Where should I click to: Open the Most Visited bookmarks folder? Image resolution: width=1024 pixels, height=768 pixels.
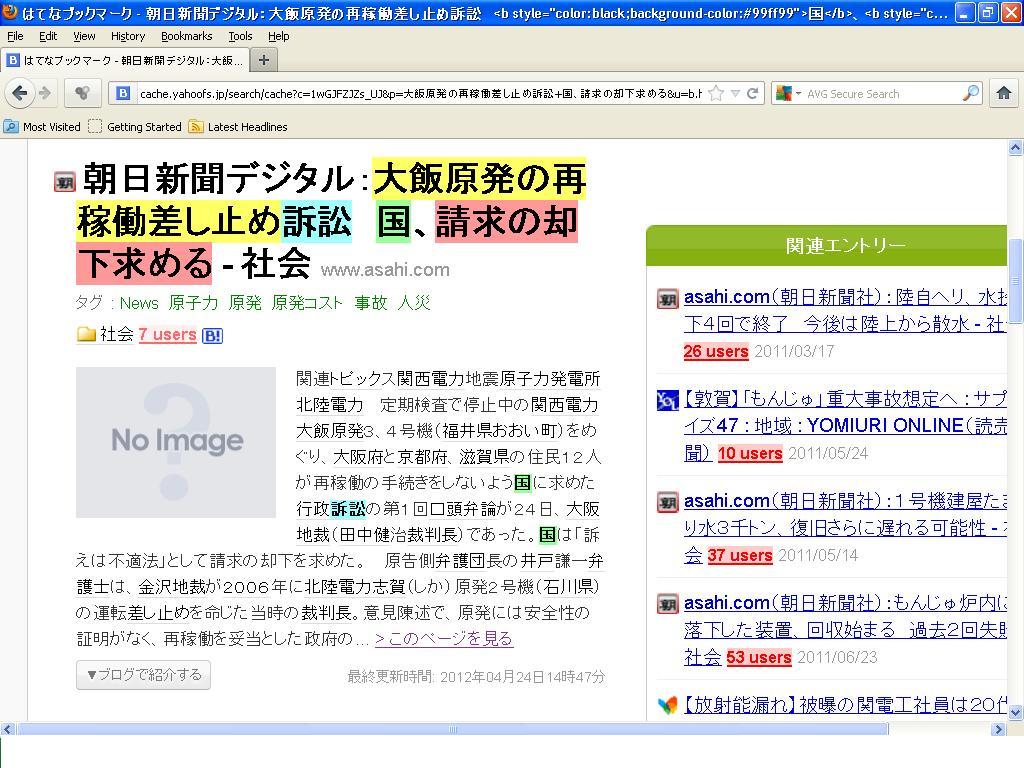click(x=42, y=127)
